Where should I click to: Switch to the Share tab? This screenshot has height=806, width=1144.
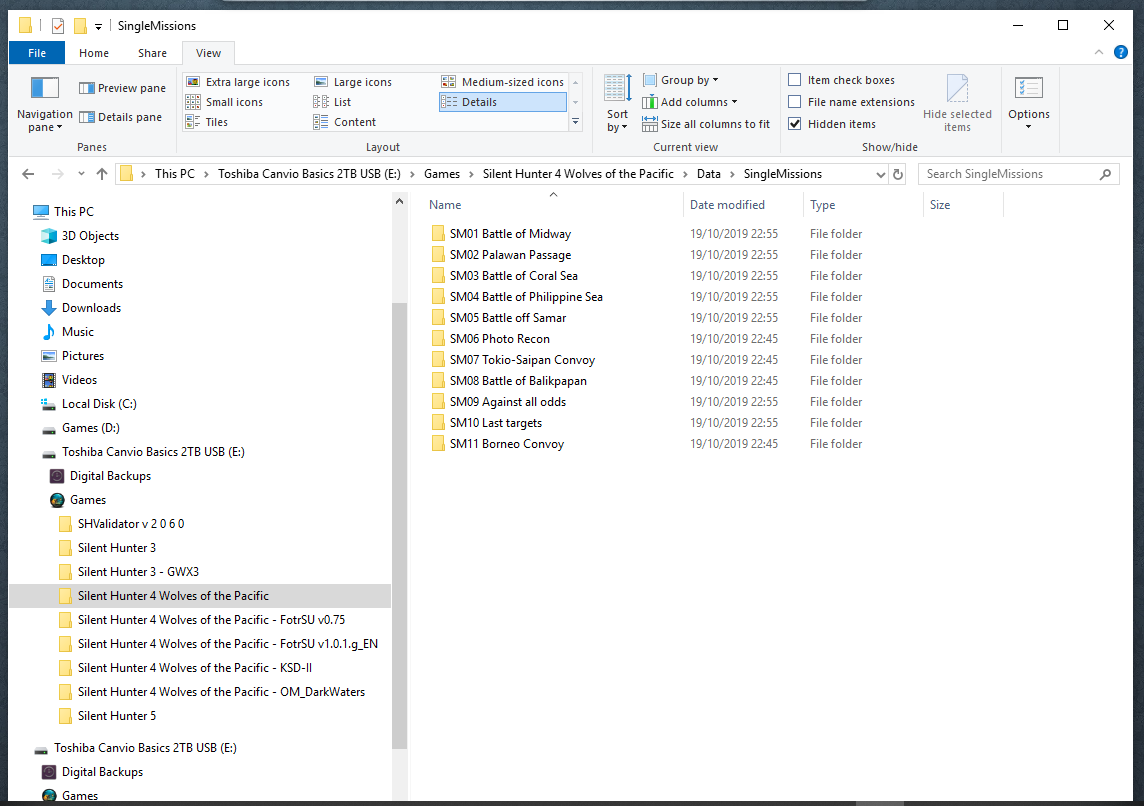(x=152, y=53)
